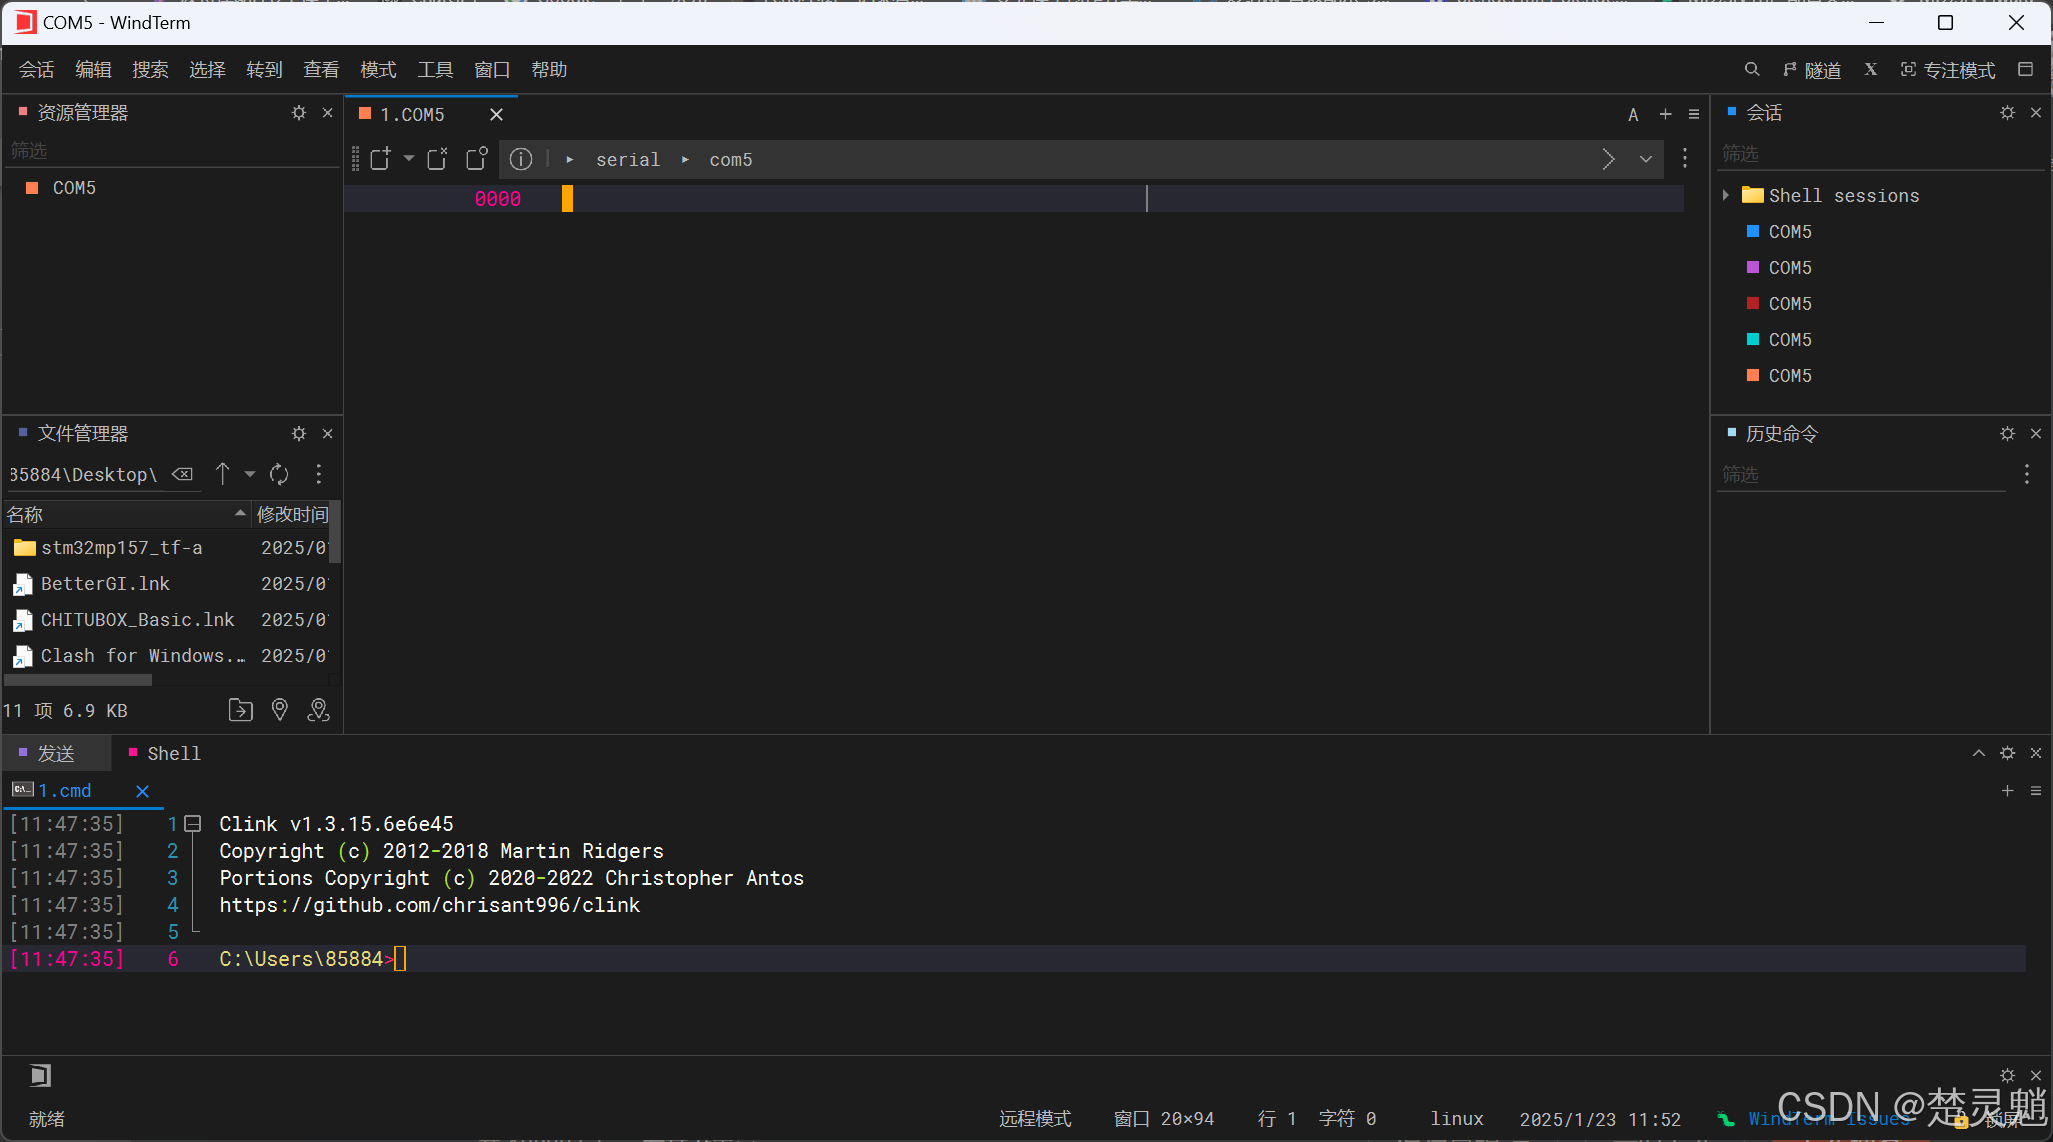
Task: Click the github clink link in the terminal
Action: click(429, 905)
